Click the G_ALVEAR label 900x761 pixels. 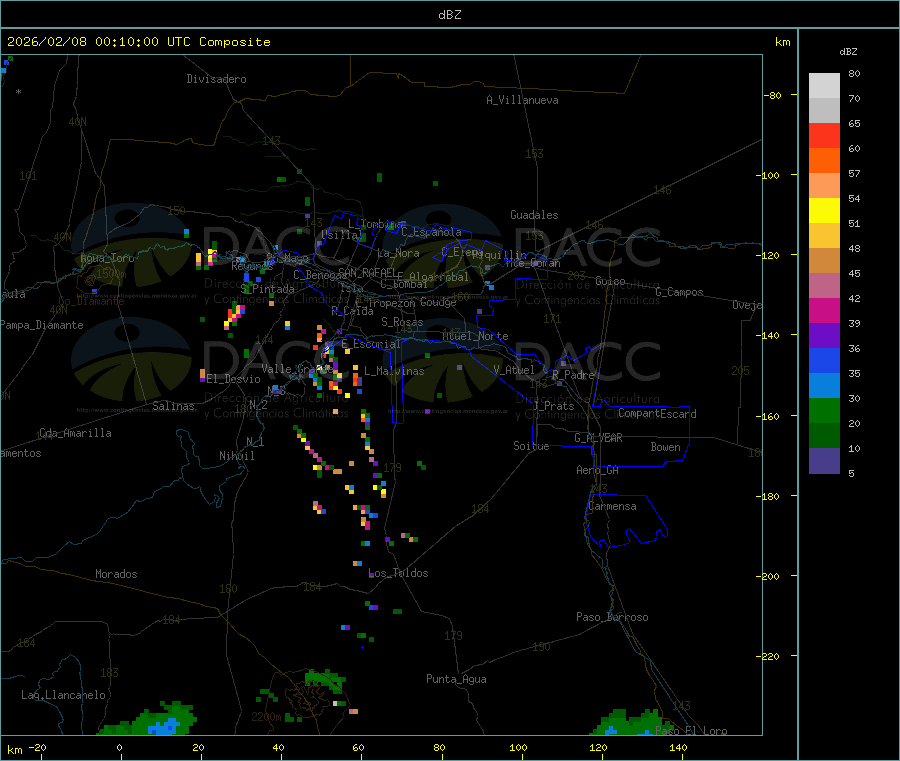pyautogui.click(x=599, y=438)
